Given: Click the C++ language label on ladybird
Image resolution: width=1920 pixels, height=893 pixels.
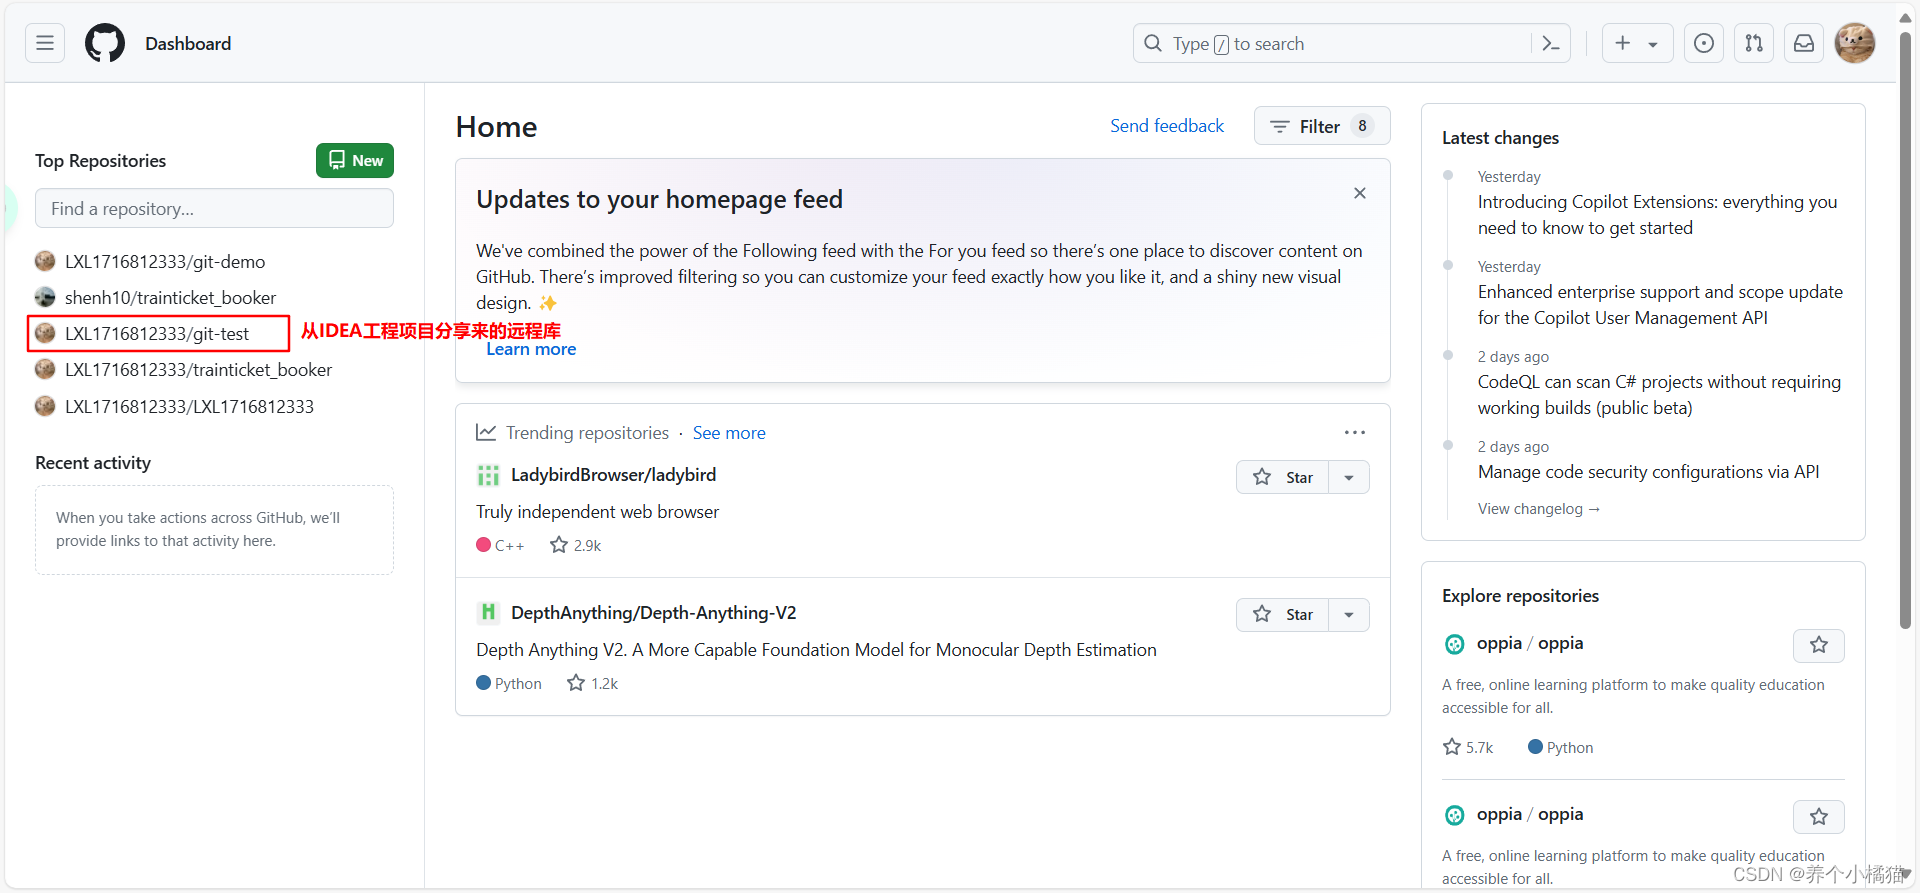Looking at the screenshot, I should pos(500,545).
